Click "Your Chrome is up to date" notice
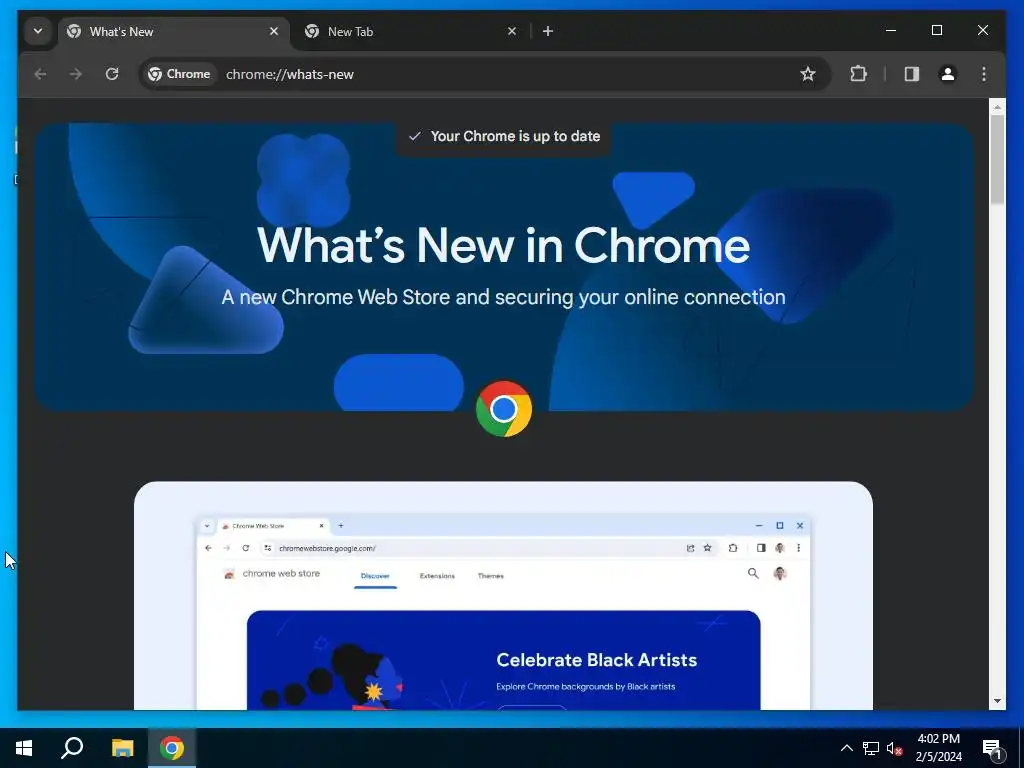The height and width of the screenshot is (768, 1024). tap(504, 136)
